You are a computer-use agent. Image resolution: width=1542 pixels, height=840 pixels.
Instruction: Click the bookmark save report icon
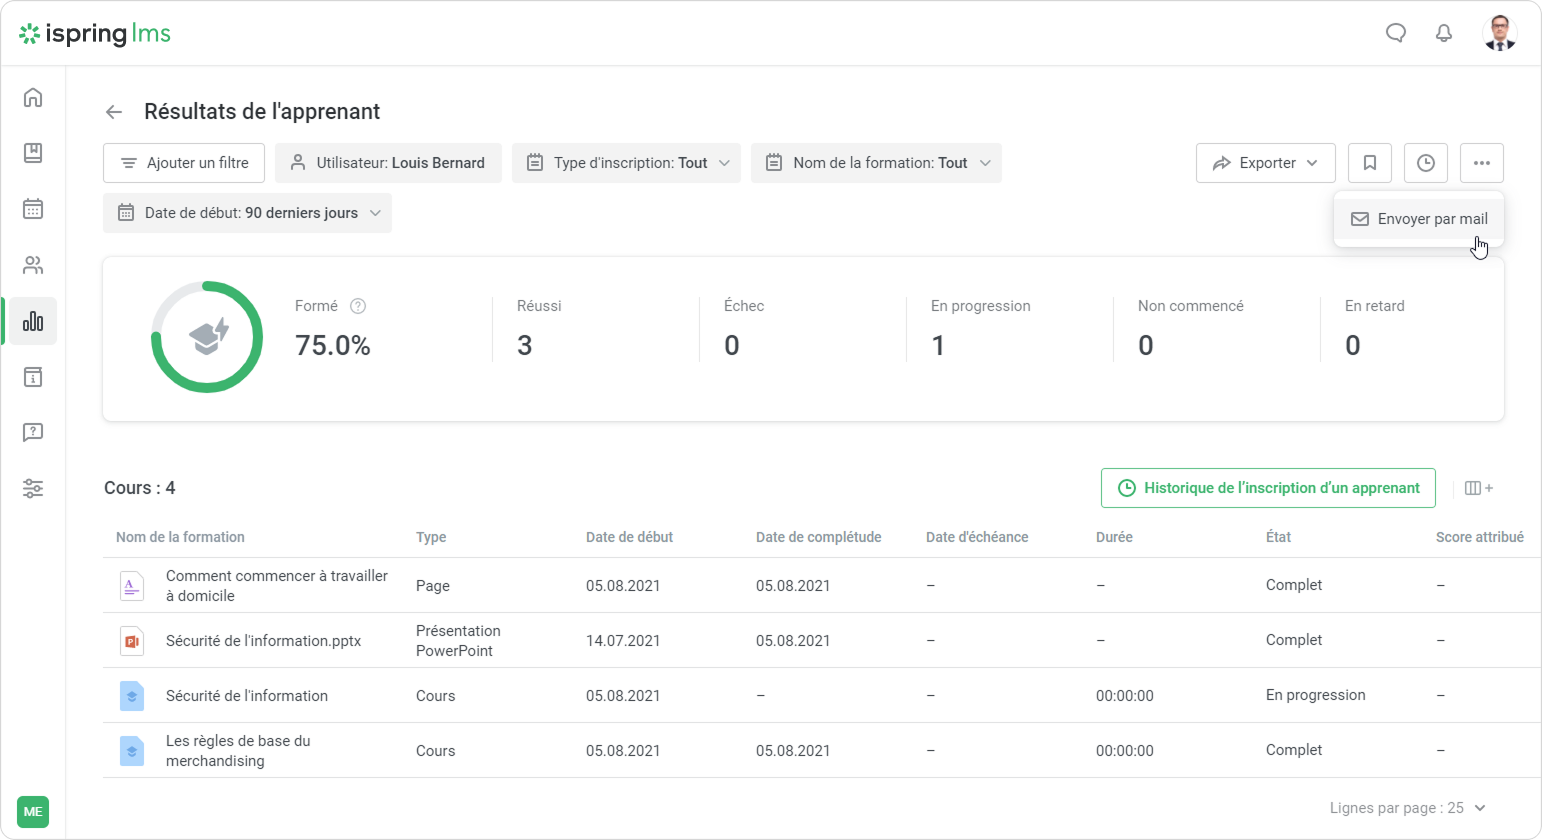point(1369,163)
